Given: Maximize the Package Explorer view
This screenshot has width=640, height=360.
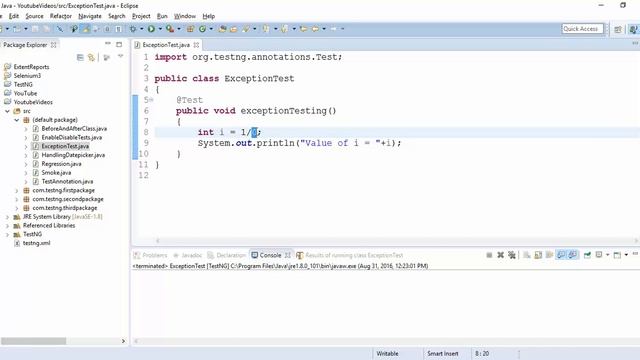Looking at the screenshot, I should click(x=119, y=44).
